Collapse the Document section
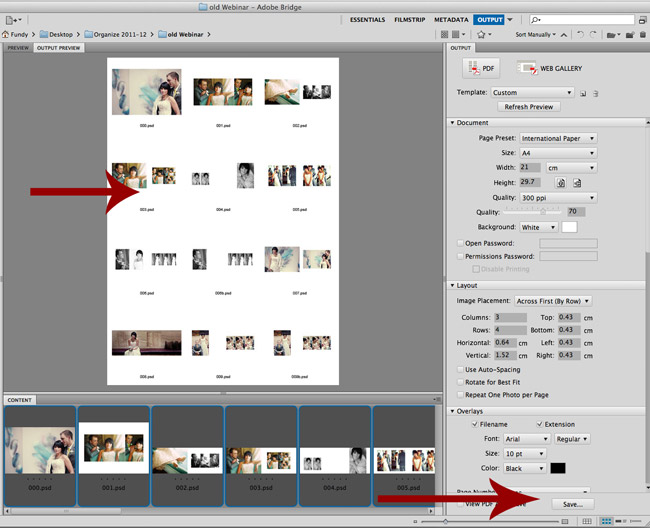 pos(452,123)
